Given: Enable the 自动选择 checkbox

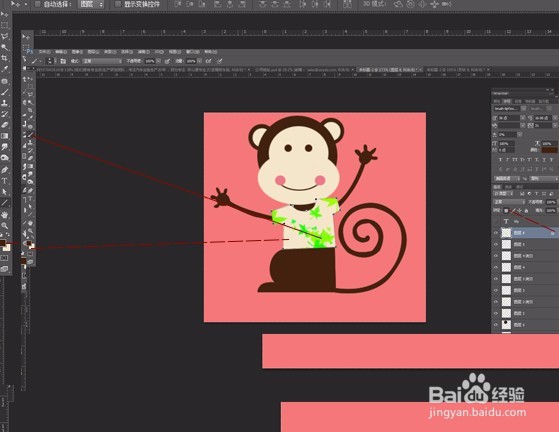Looking at the screenshot, I should click(x=37, y=4).
